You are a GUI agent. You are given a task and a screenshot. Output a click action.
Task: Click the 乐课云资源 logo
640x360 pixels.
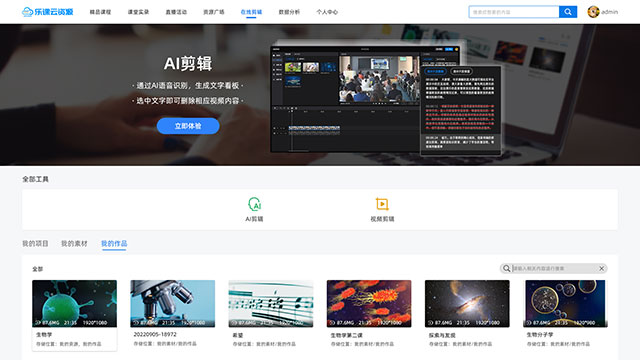point(47,12)
